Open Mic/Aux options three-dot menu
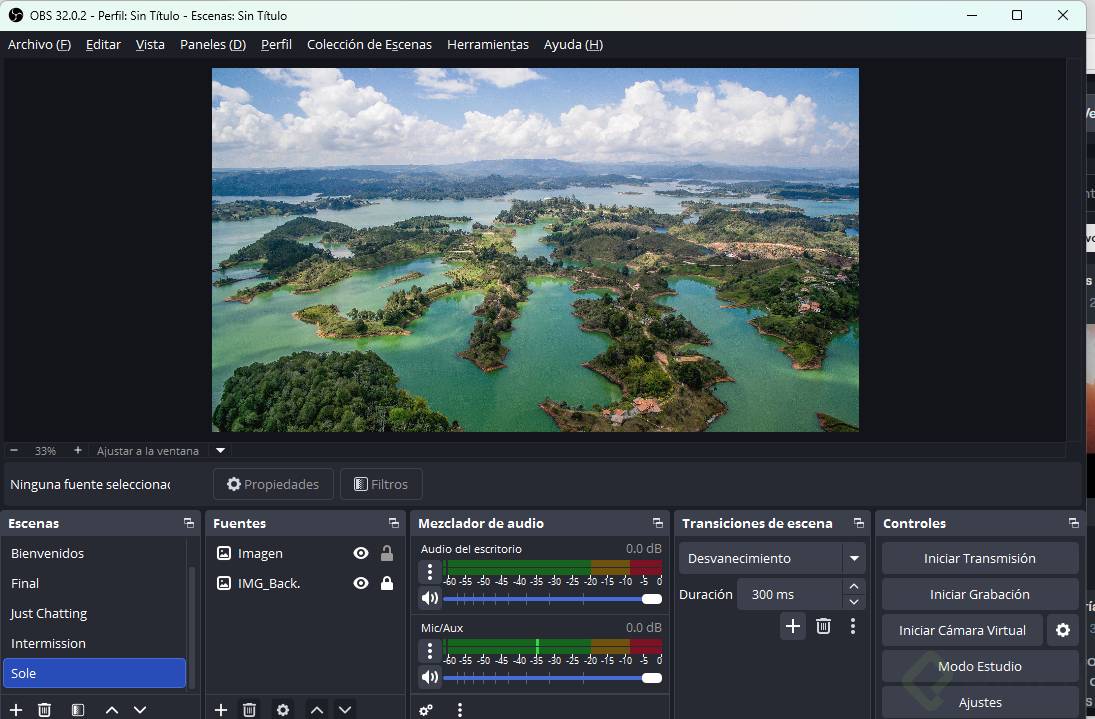The width and height of the screenshot is (1095, 719). coord(430,651)
